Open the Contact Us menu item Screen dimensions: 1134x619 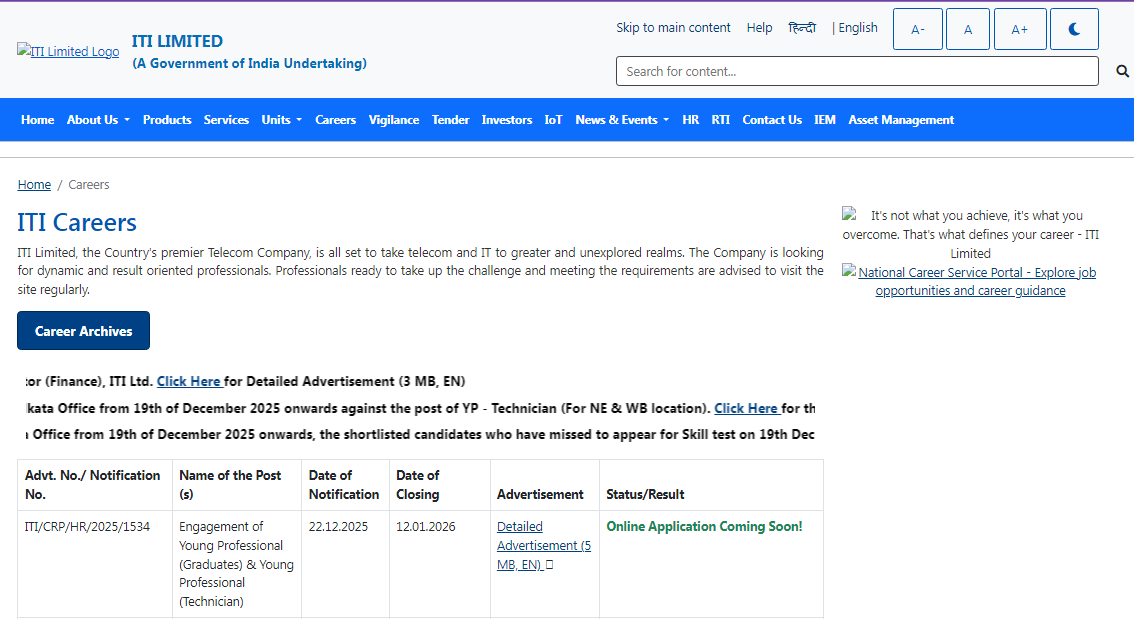[771, 119]
